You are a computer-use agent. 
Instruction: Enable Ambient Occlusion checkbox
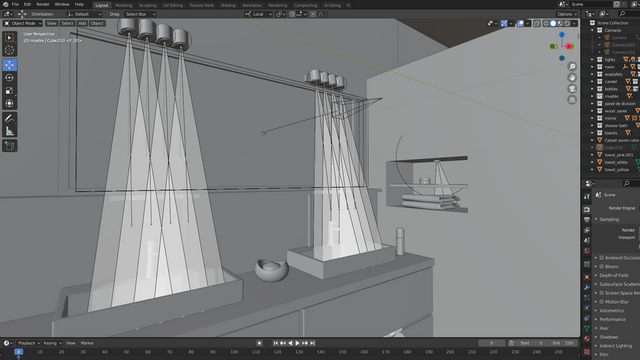coord(601,258)
